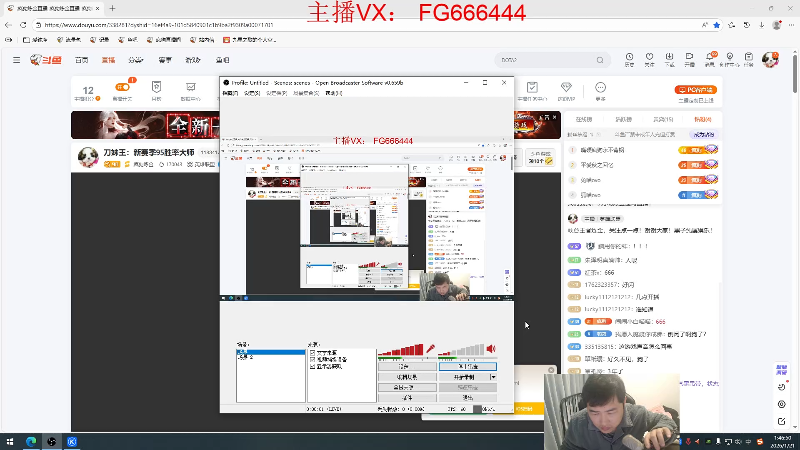Click the edit scene button in OBS
The width and height of the screenshot is (800, 450).
click(407, 377)
